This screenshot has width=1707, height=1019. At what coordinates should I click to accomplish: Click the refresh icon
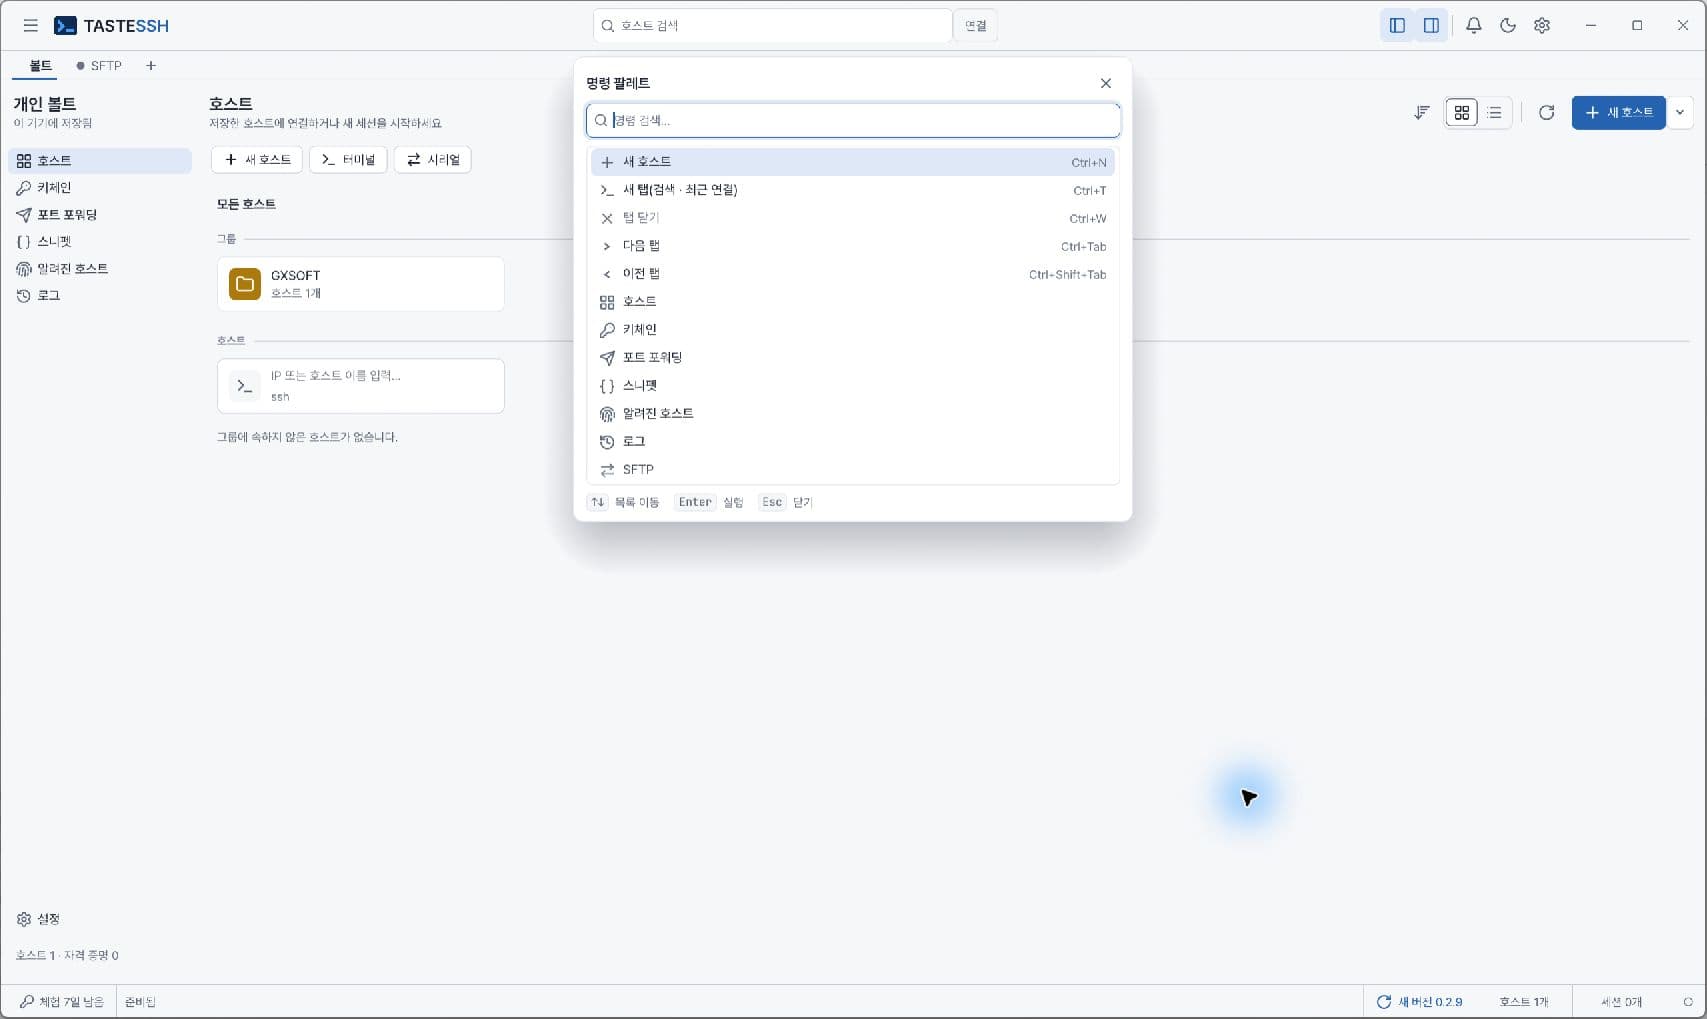(x=1546, y=113)
